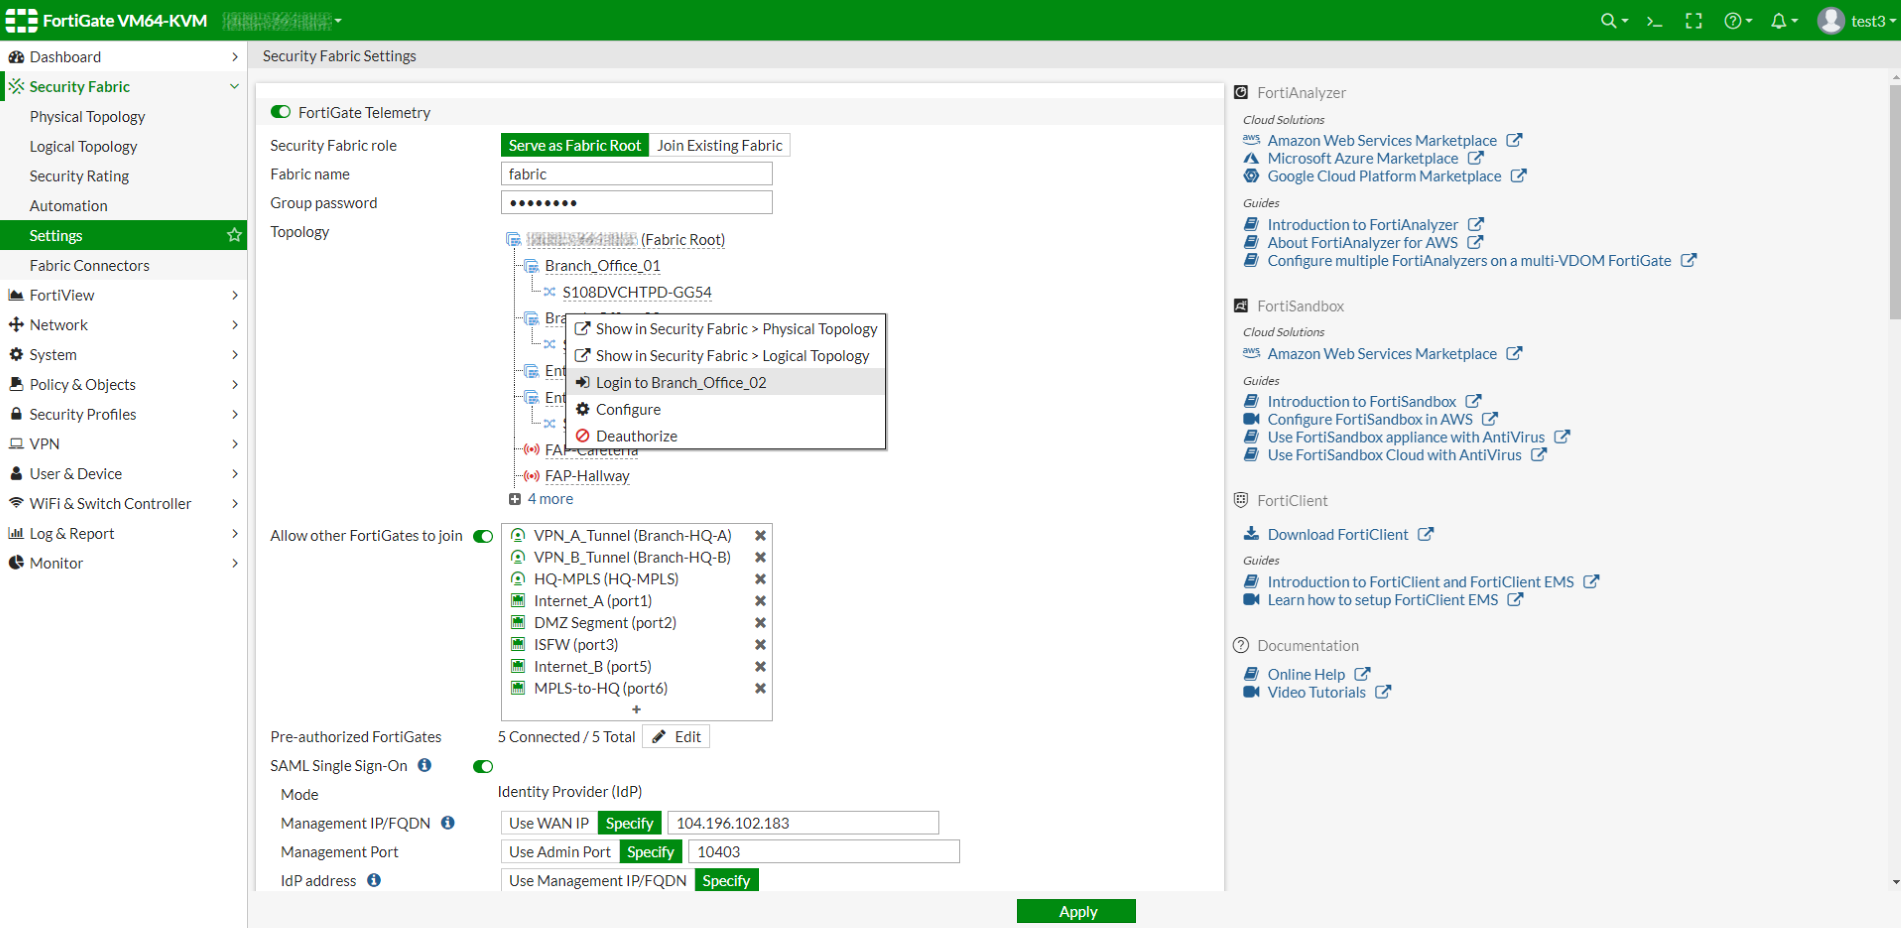
Task: Open the help question mark menu
Action: 1738,21
